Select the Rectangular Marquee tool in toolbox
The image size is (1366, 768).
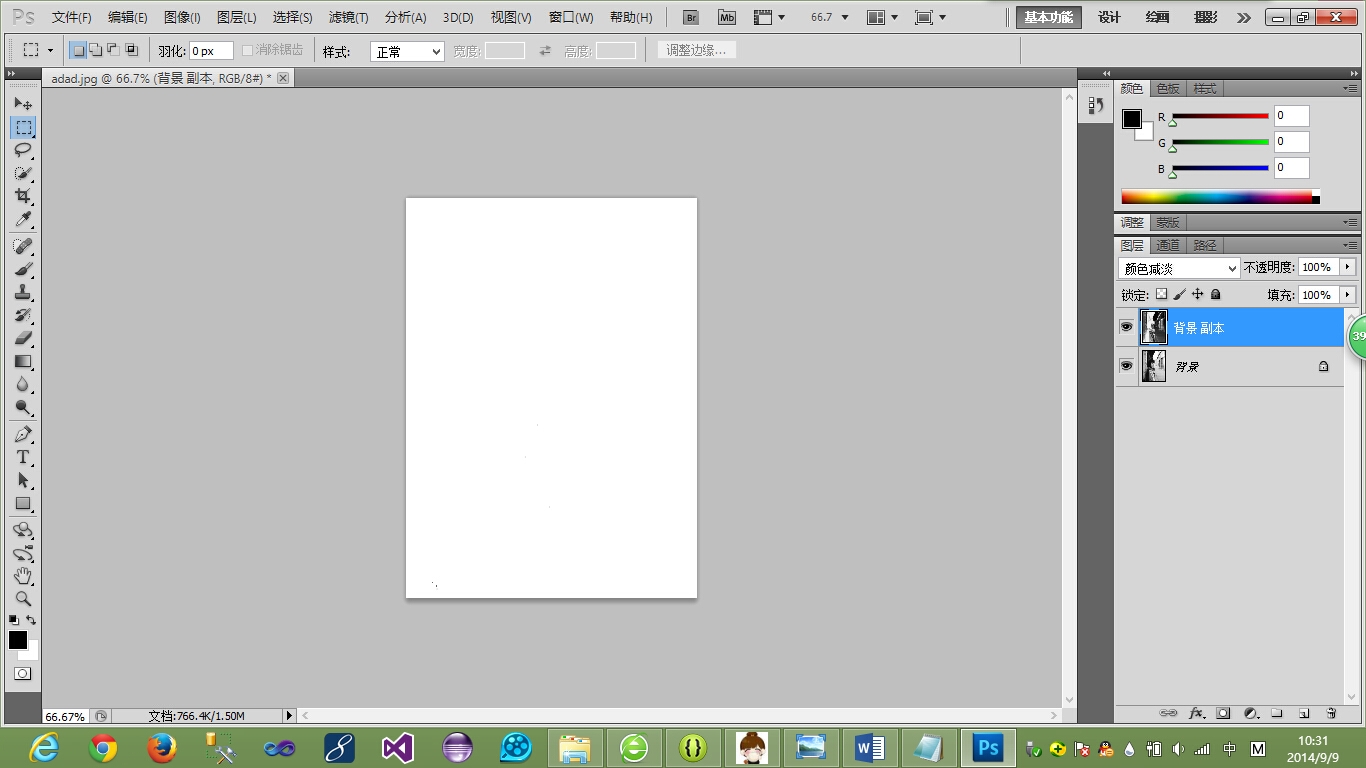pyautogui.click(x=23, y=127)
